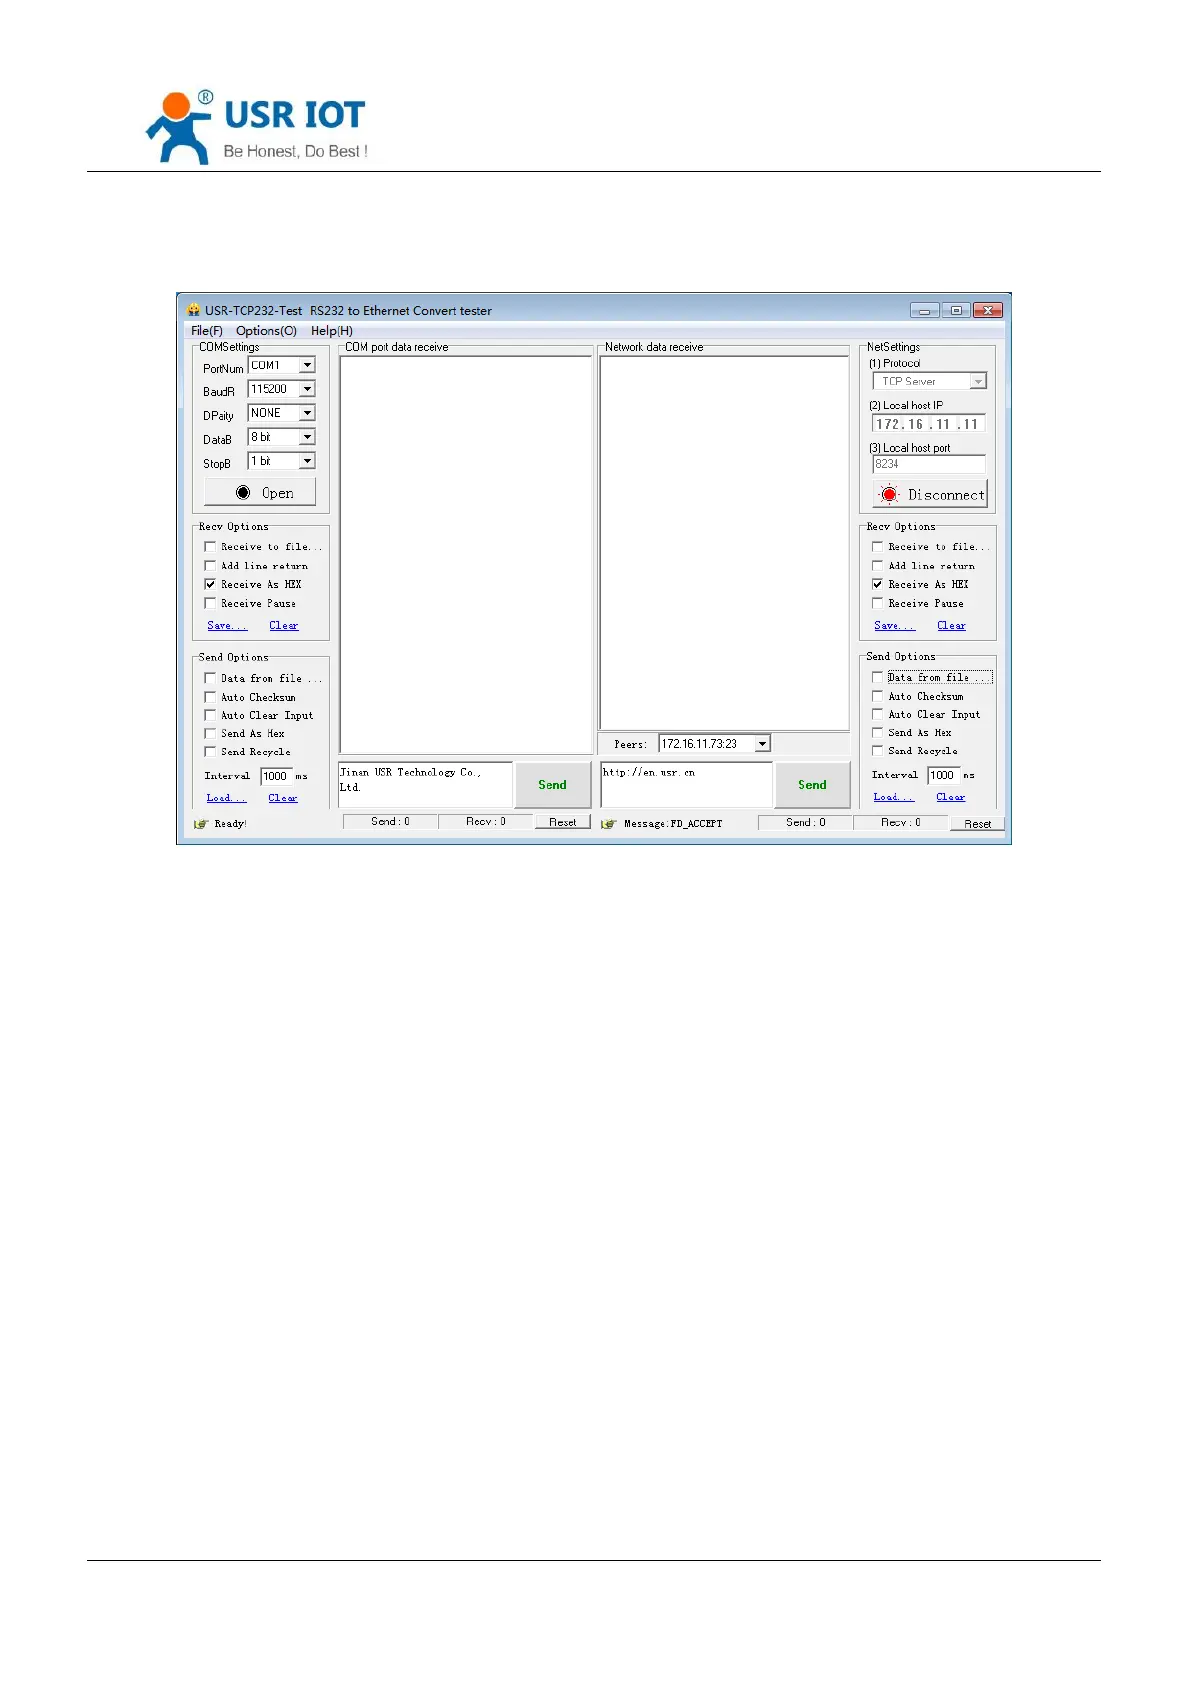Click Send button for network data
Image resolution: width=1191 pixels, height=1684 pixels.
pos(812,785)
